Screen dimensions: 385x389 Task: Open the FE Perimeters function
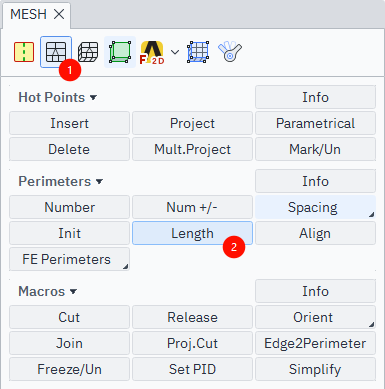click(69, 259)
